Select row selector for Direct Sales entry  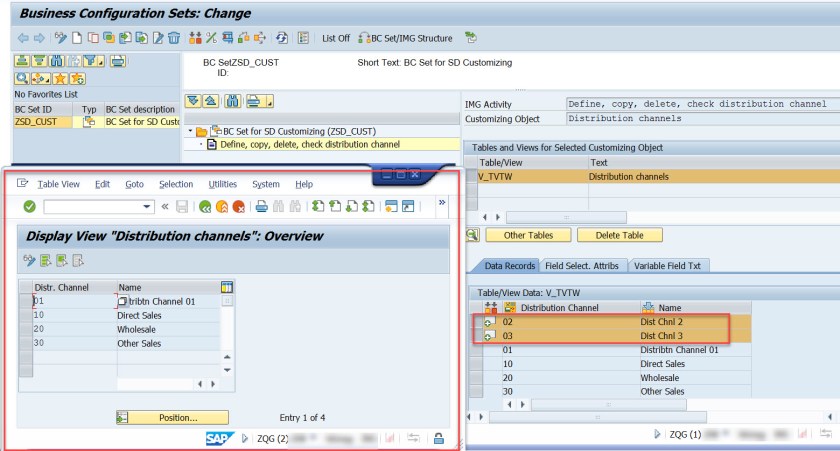tap(25, 315)
